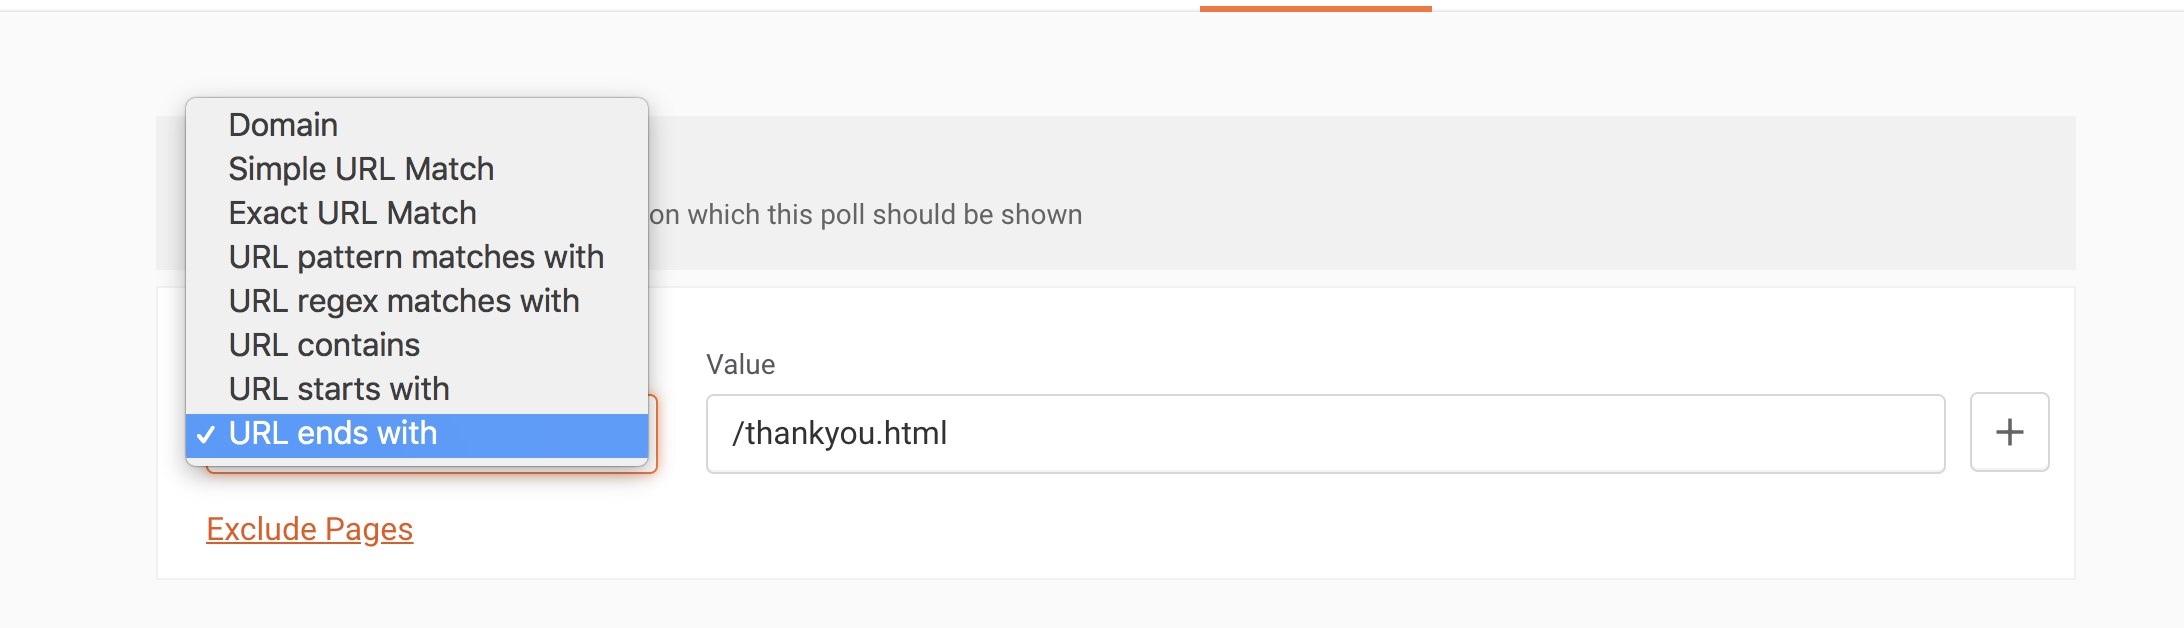
Task: Choose Domain from the match type list
Action: 283,125
